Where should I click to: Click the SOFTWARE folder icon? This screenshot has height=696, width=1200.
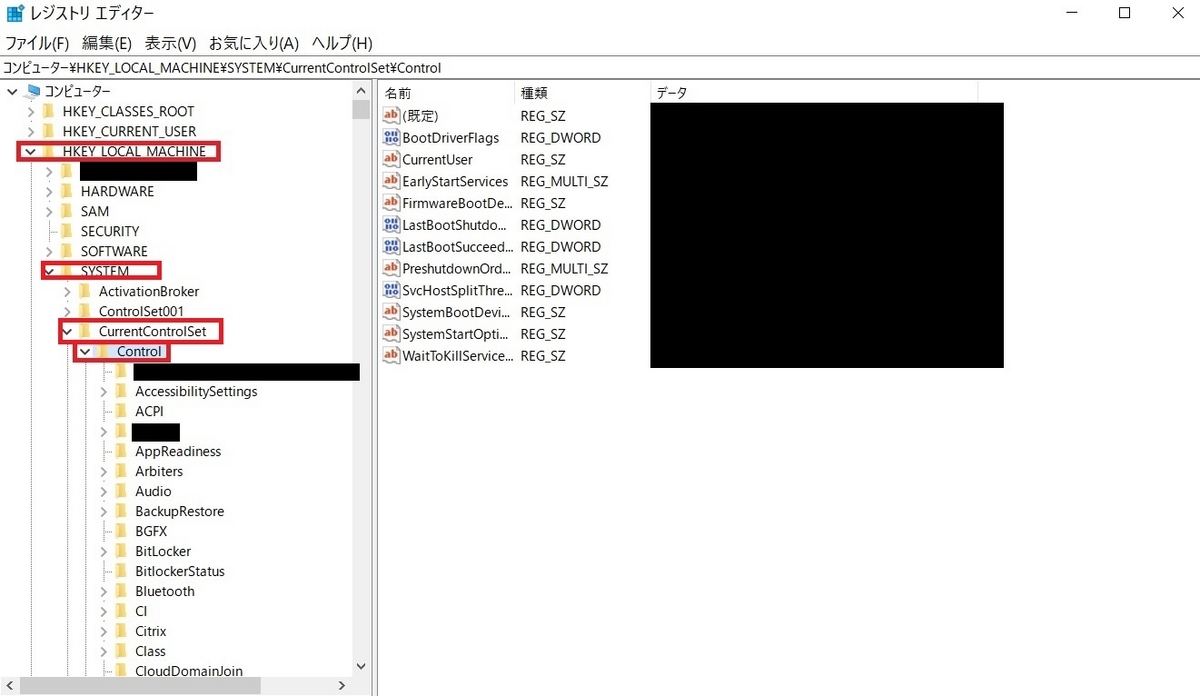click(67, 251)
